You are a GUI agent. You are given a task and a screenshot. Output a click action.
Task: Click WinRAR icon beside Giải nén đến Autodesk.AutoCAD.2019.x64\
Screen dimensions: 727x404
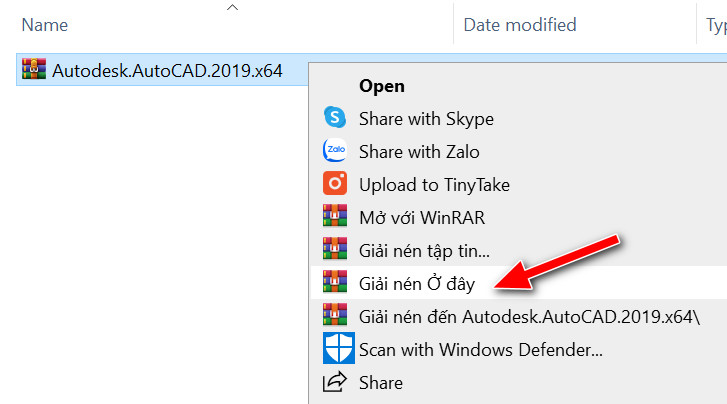(335, 315)
